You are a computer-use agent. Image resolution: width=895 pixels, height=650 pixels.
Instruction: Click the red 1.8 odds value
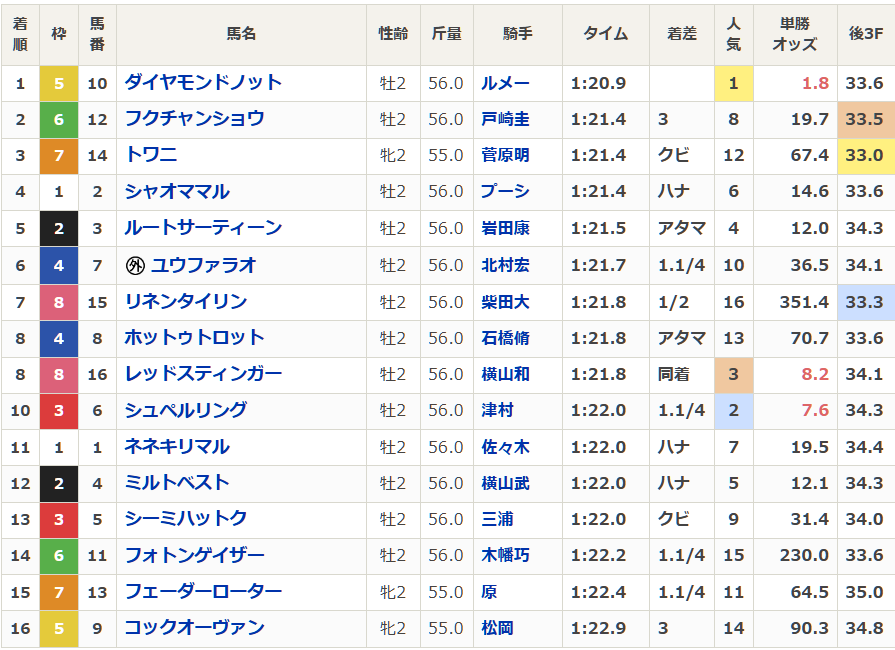[x=815, y=84]
